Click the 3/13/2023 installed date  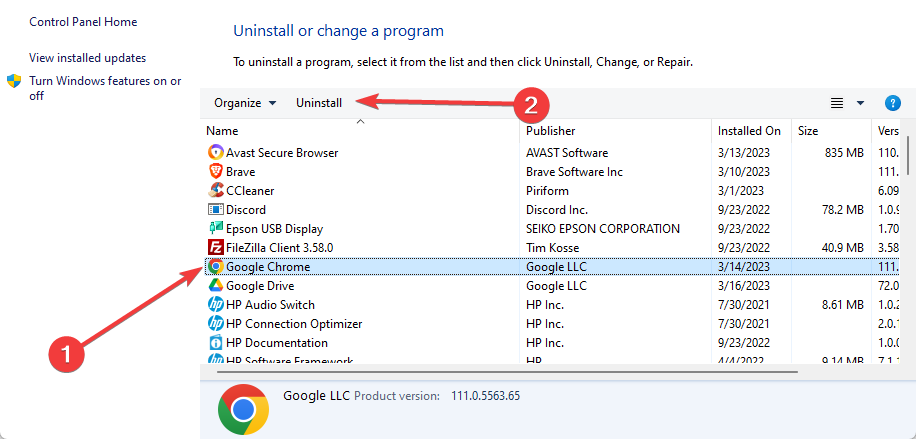pos(744,153)
